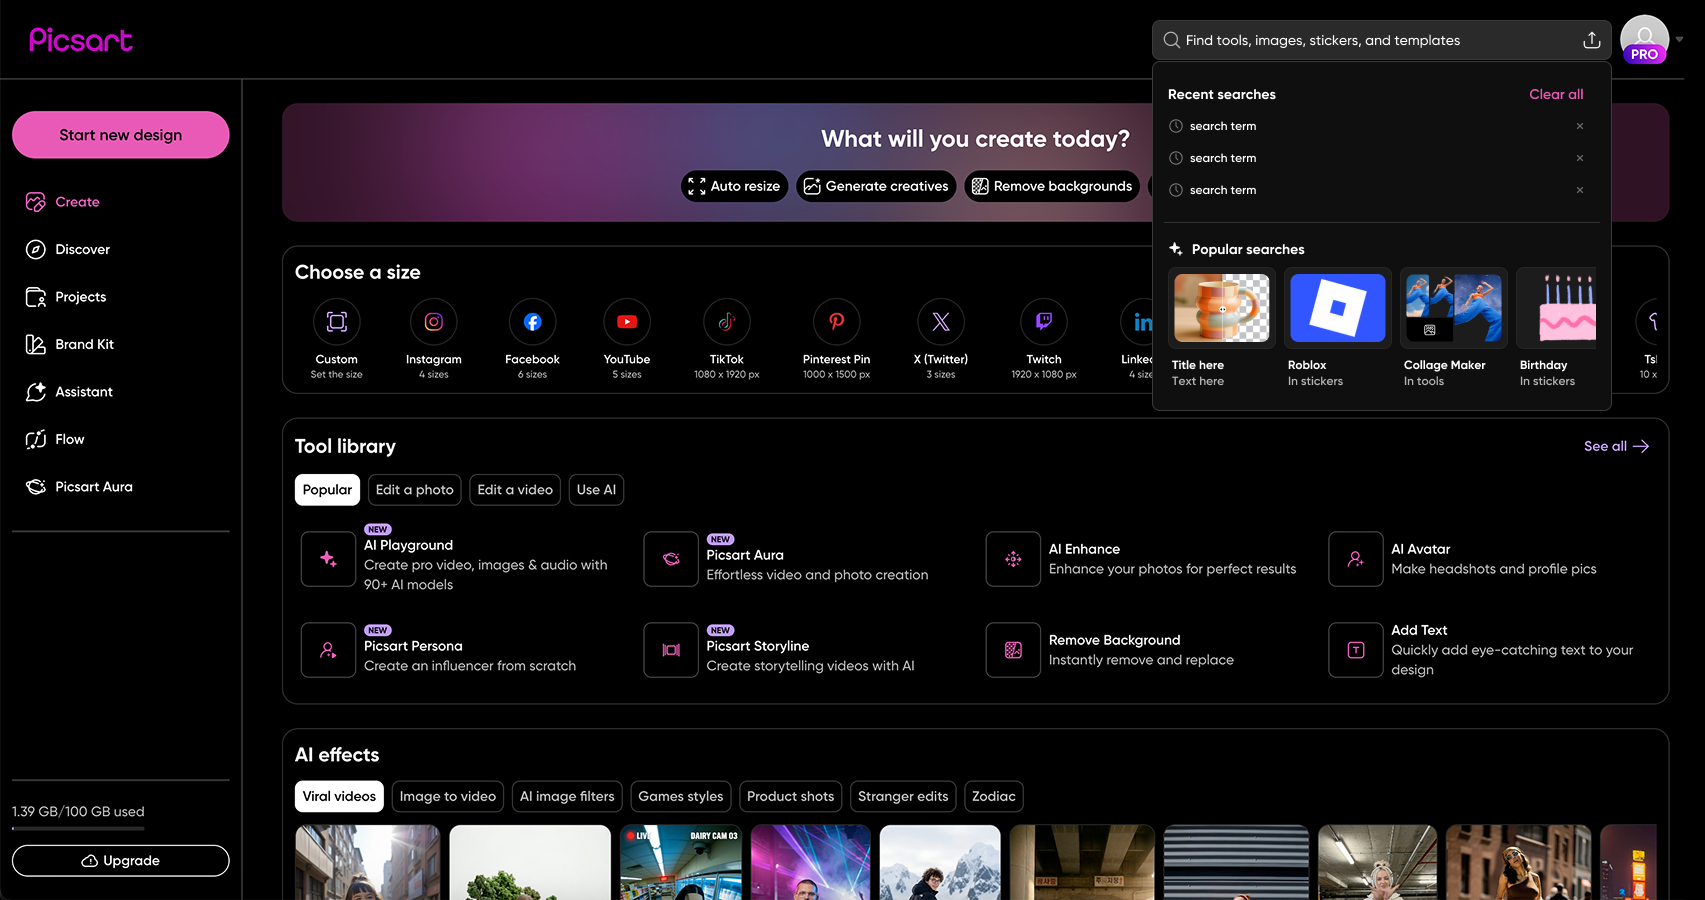Switch to the Image to video effects tab
Viewport: 1705px width, 900px height.
click(x=447, y=796)
